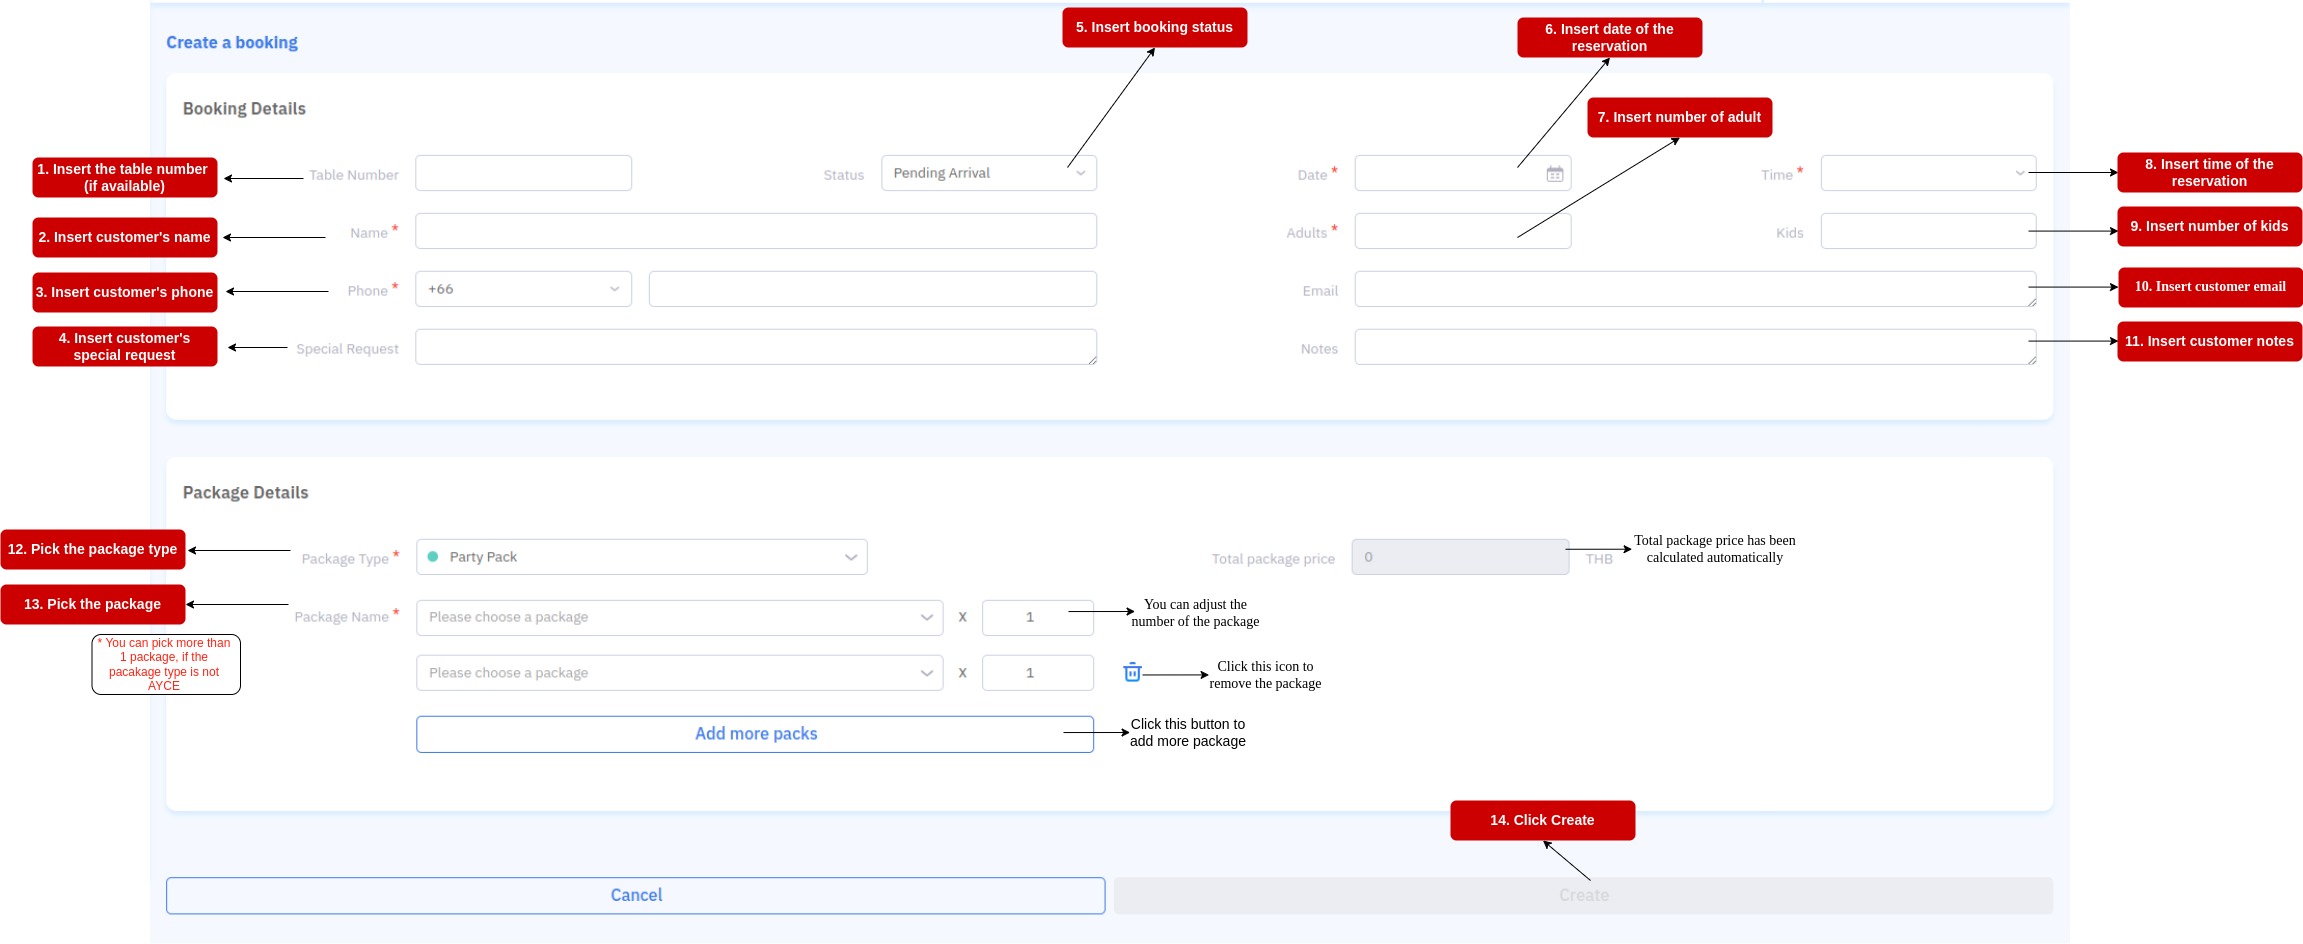Image resolution: width=2303 pixels, height=944 pixels.
Task: Click the first package quantity field
Action: [1037, 617]
